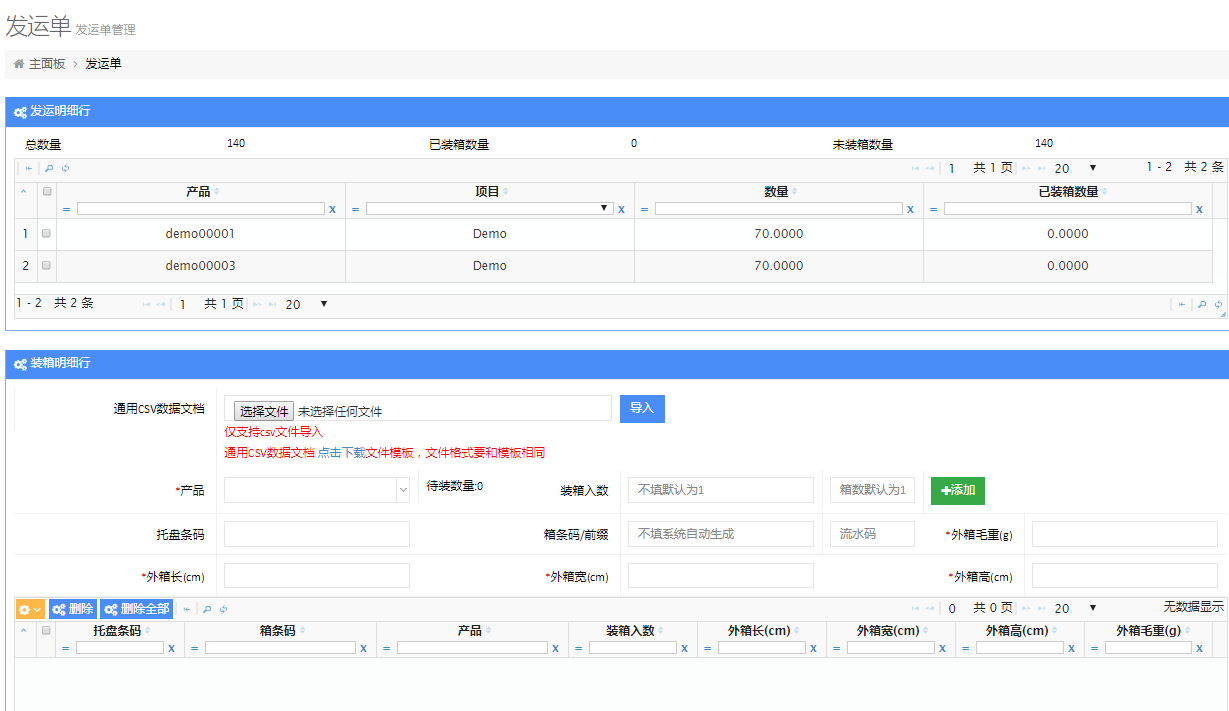Image resolution: width=1229 pixels, height=711 pixels.
Task: Clear the 已装箱数量 column filter
Action: (x=1199, y=210)
